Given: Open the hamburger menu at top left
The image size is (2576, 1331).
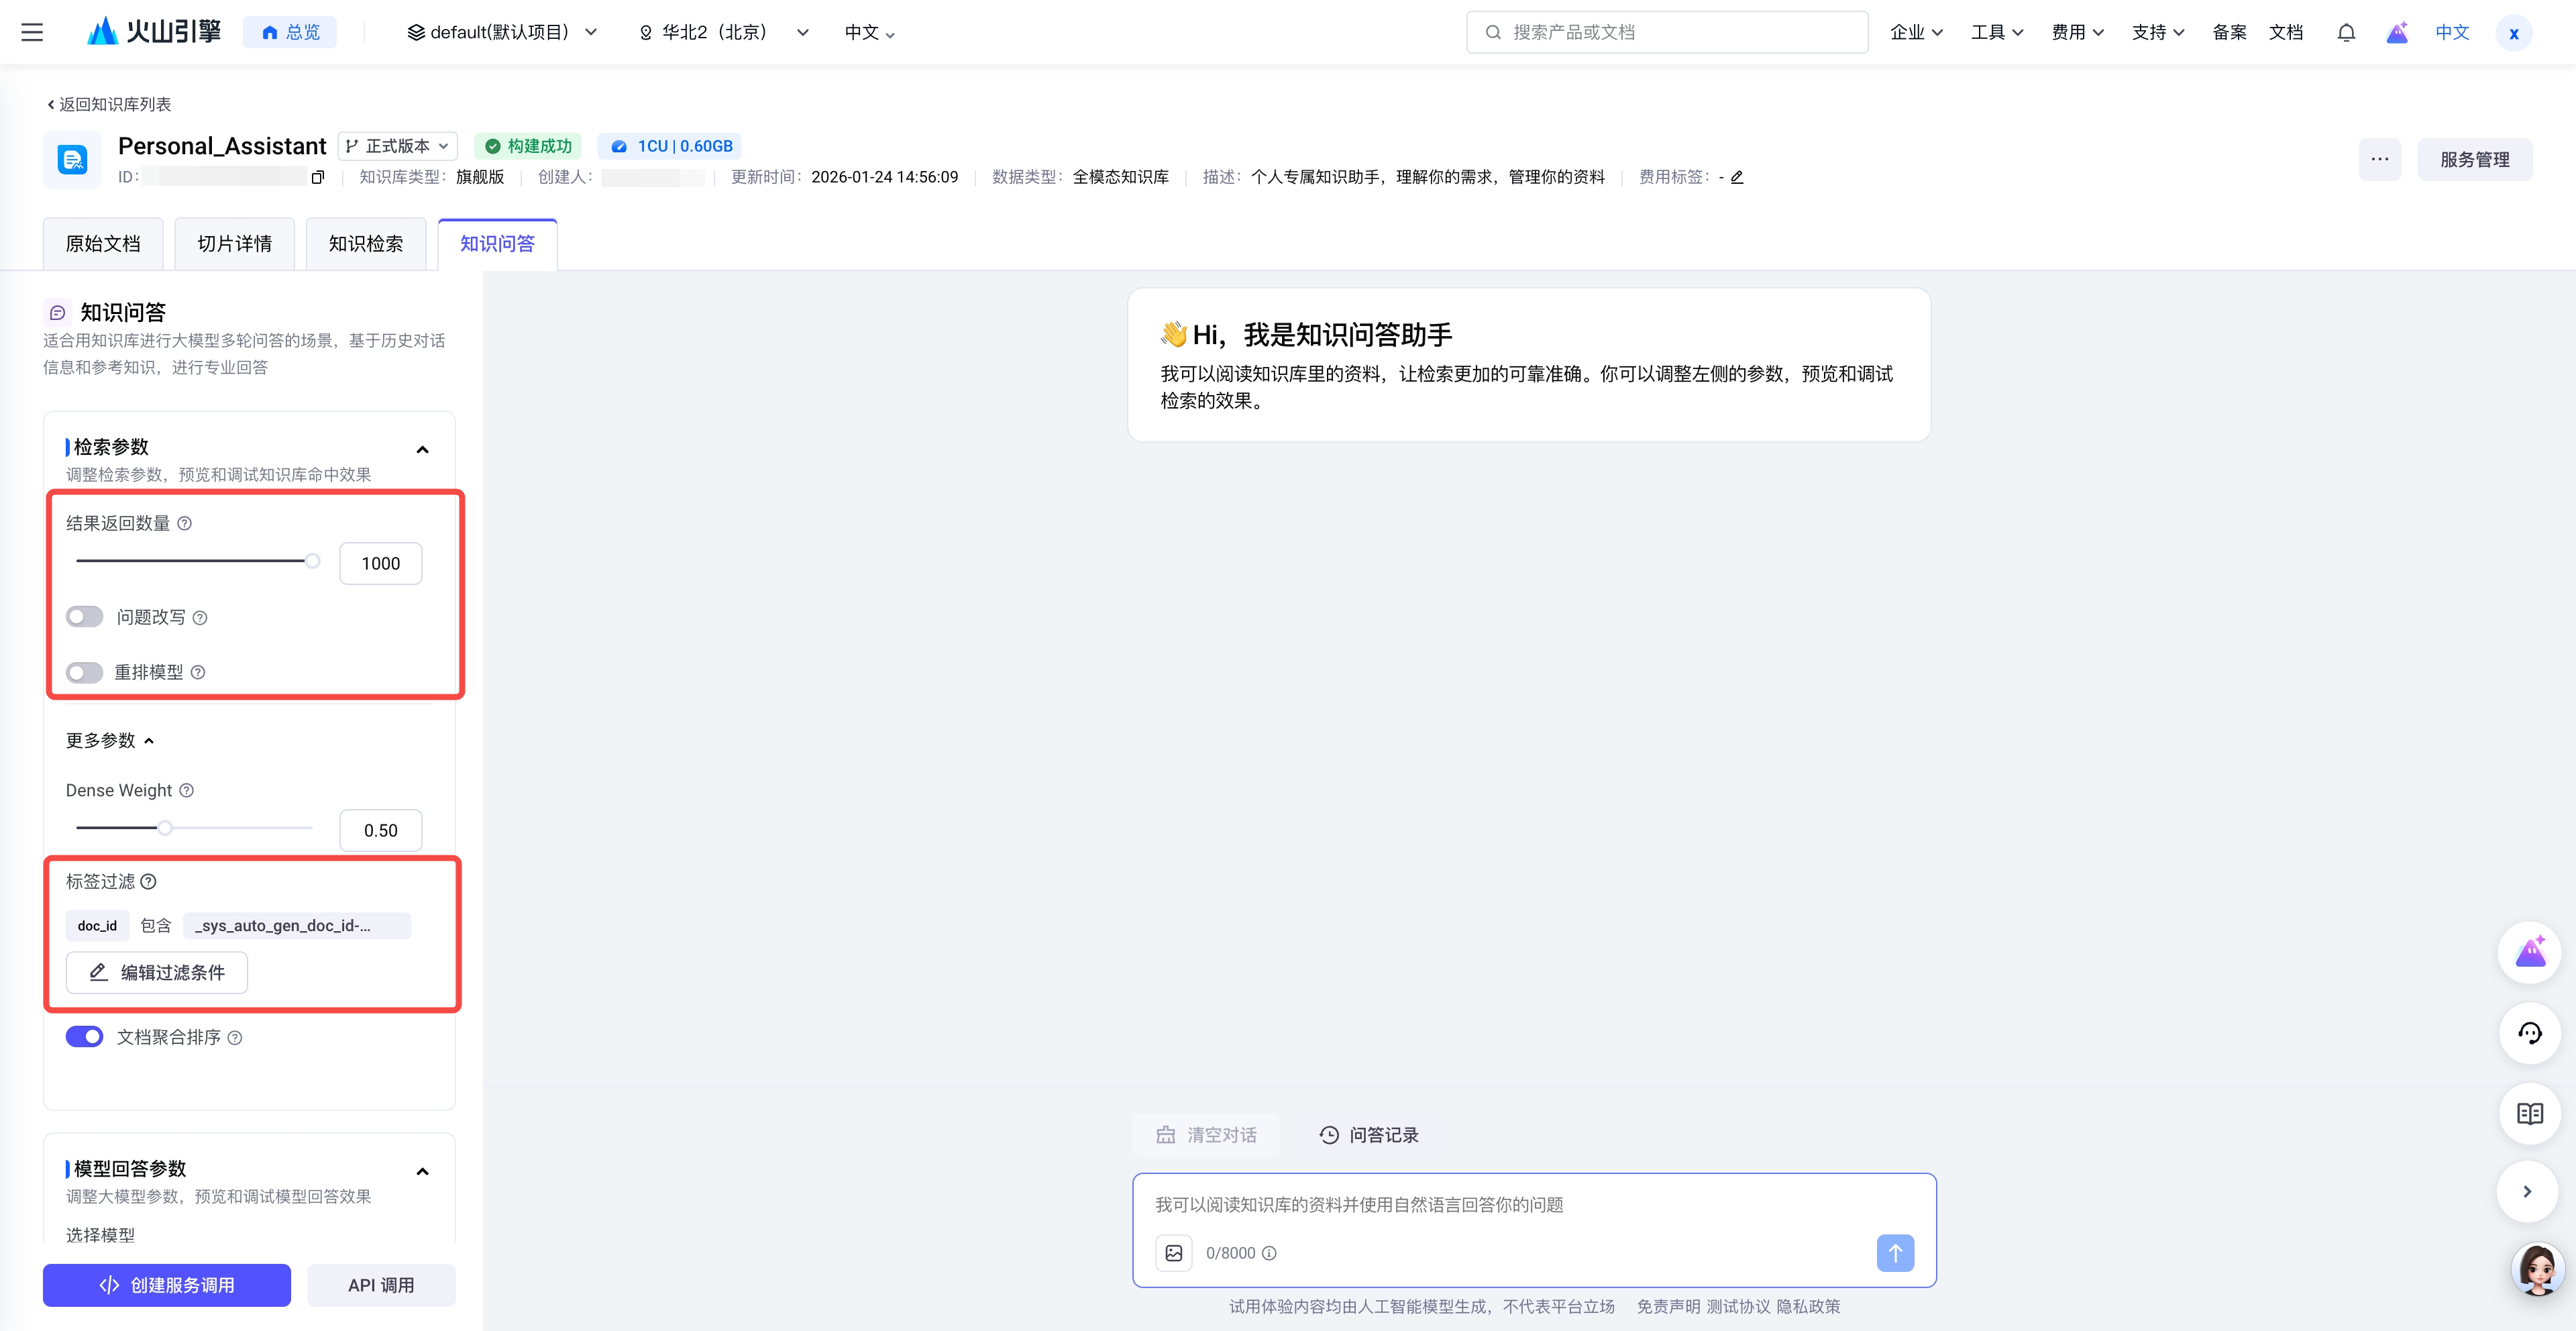Looking at the screenshot, I should point(32,32).
